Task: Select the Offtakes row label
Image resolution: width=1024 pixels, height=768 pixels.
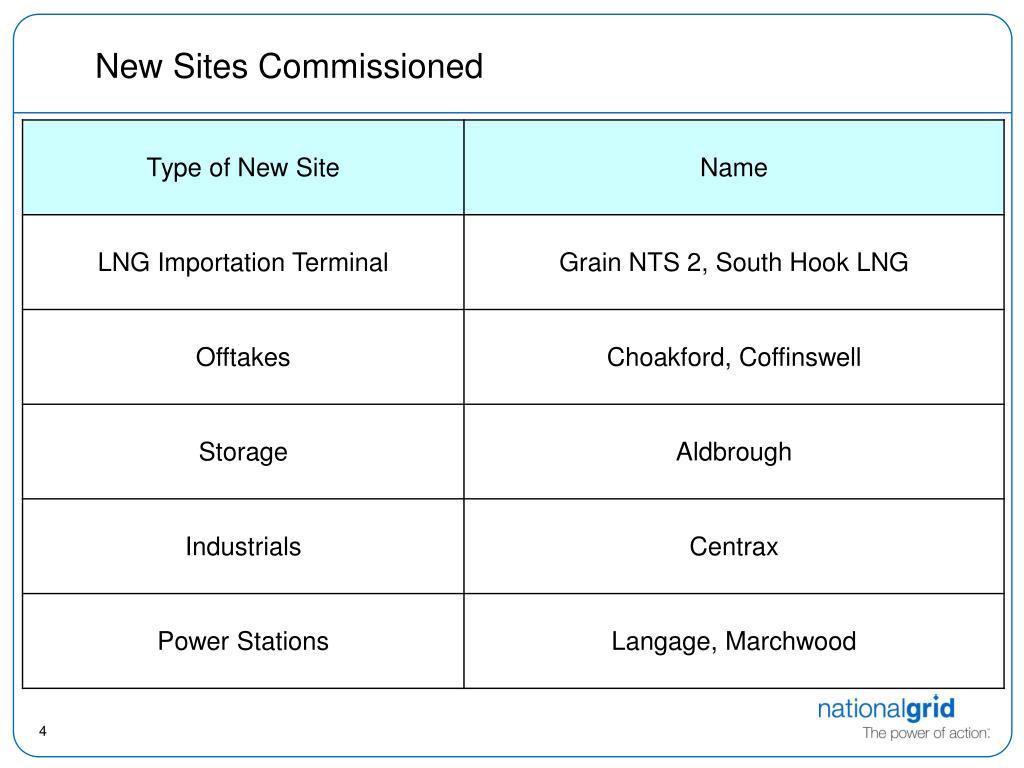Action: coord(243,357)
